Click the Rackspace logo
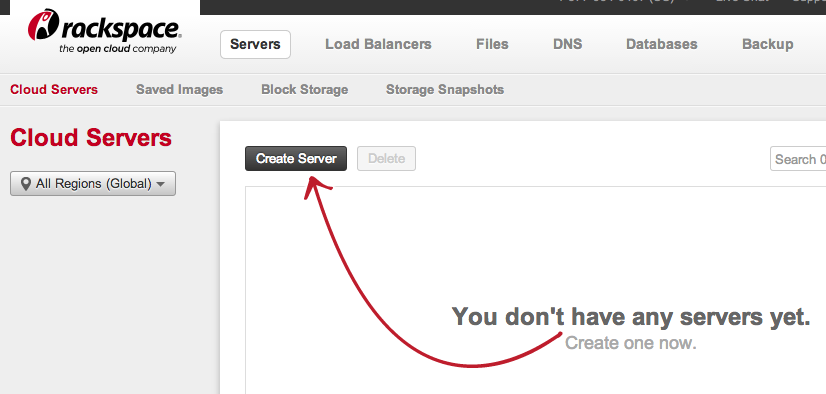 105,31
